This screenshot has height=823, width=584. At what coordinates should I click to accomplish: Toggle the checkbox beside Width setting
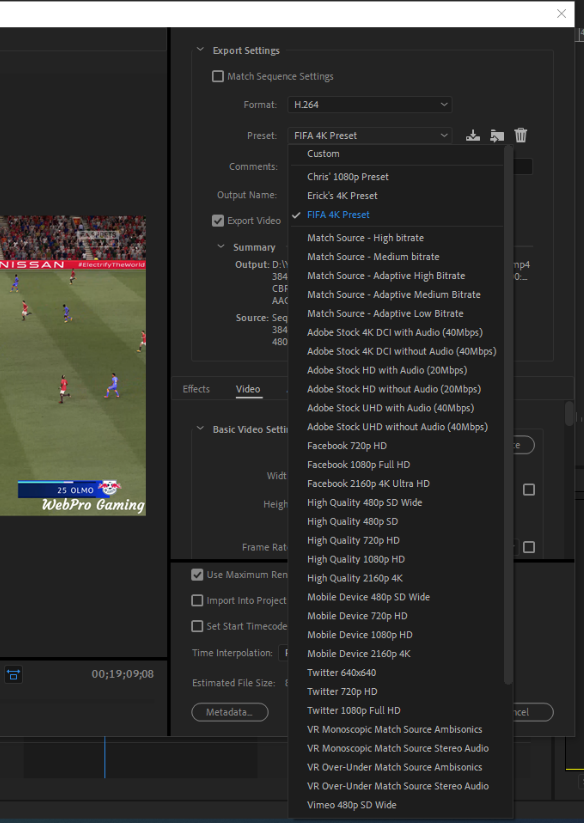tap(529, 490)
